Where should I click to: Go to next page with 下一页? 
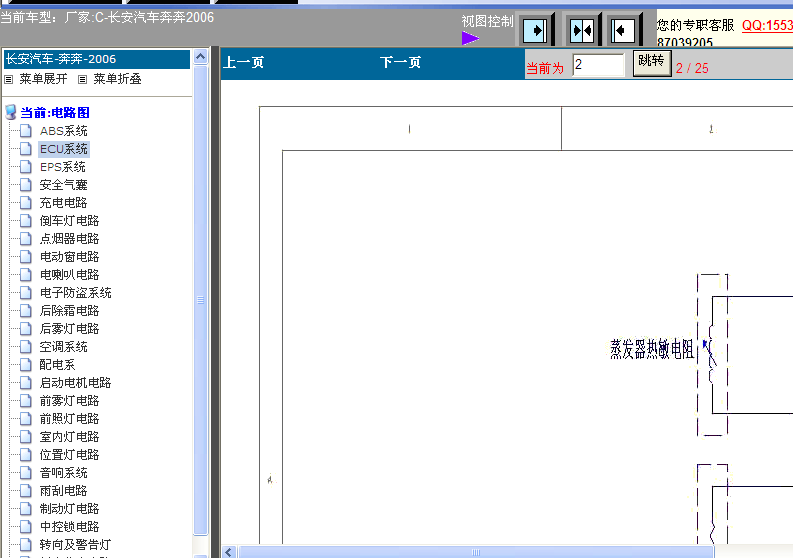(400, 62)
